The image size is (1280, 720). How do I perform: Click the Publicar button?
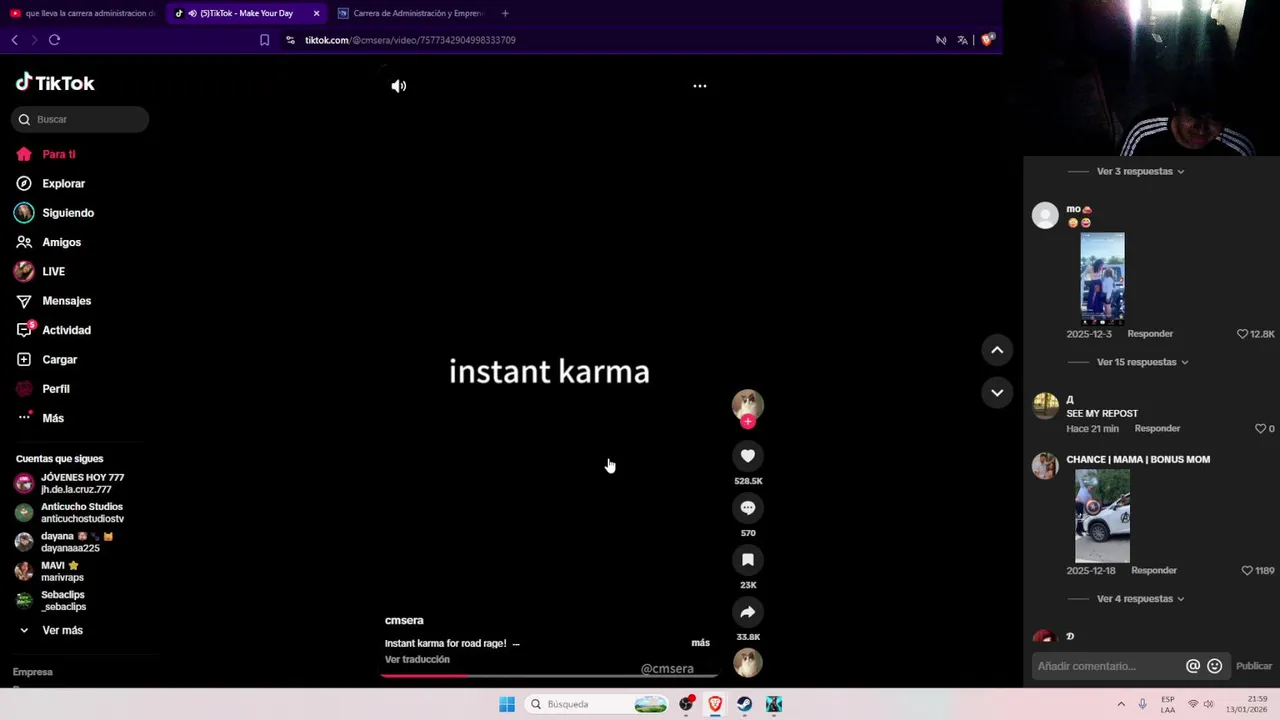point(1254,666)
